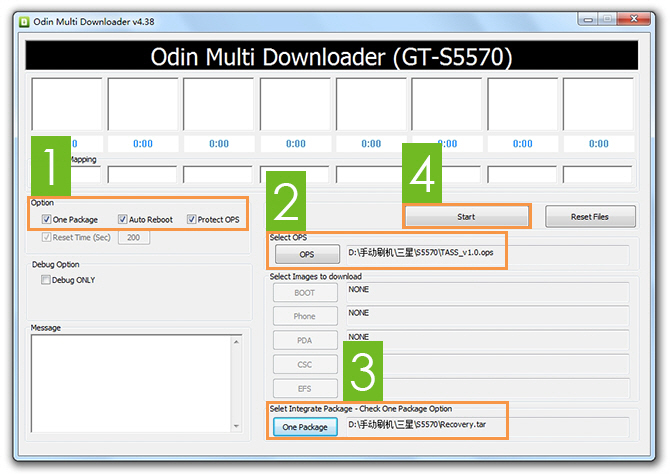Click the last device progress box
The height and width of the screenshot is (474, 670).
click(598, 104)
